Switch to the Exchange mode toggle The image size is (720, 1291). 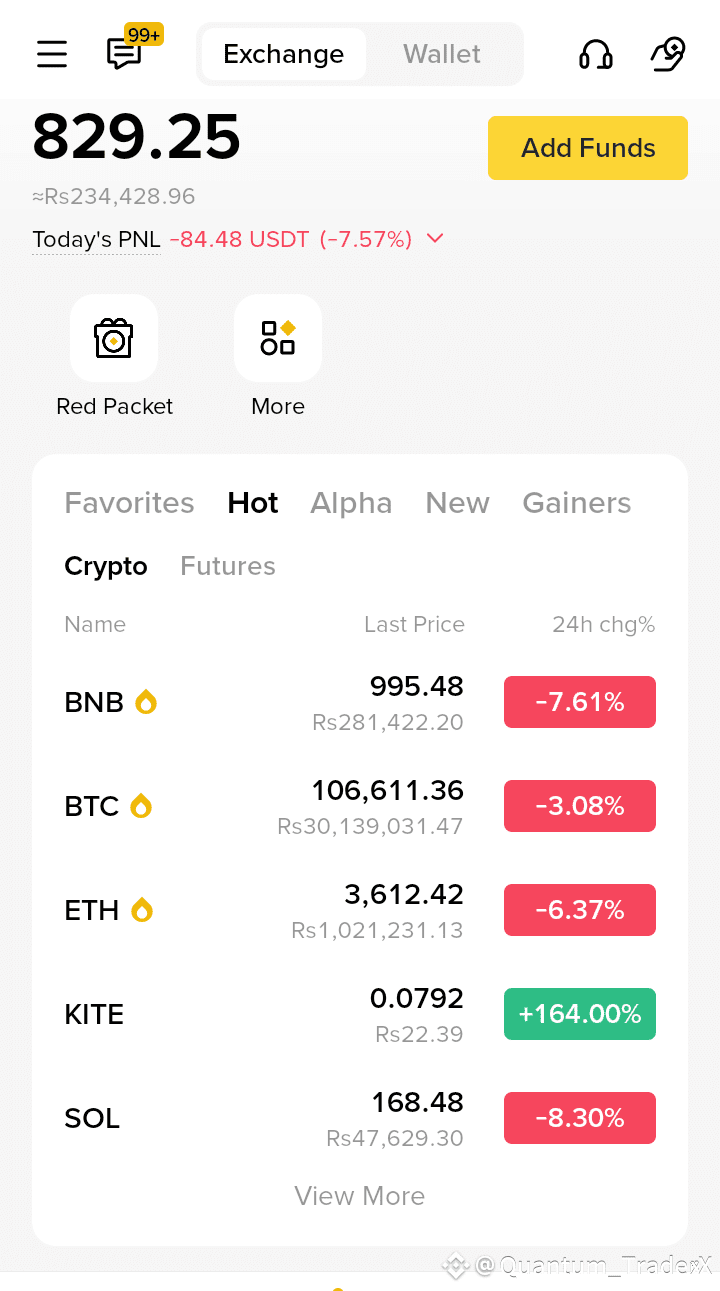point(284,54)
